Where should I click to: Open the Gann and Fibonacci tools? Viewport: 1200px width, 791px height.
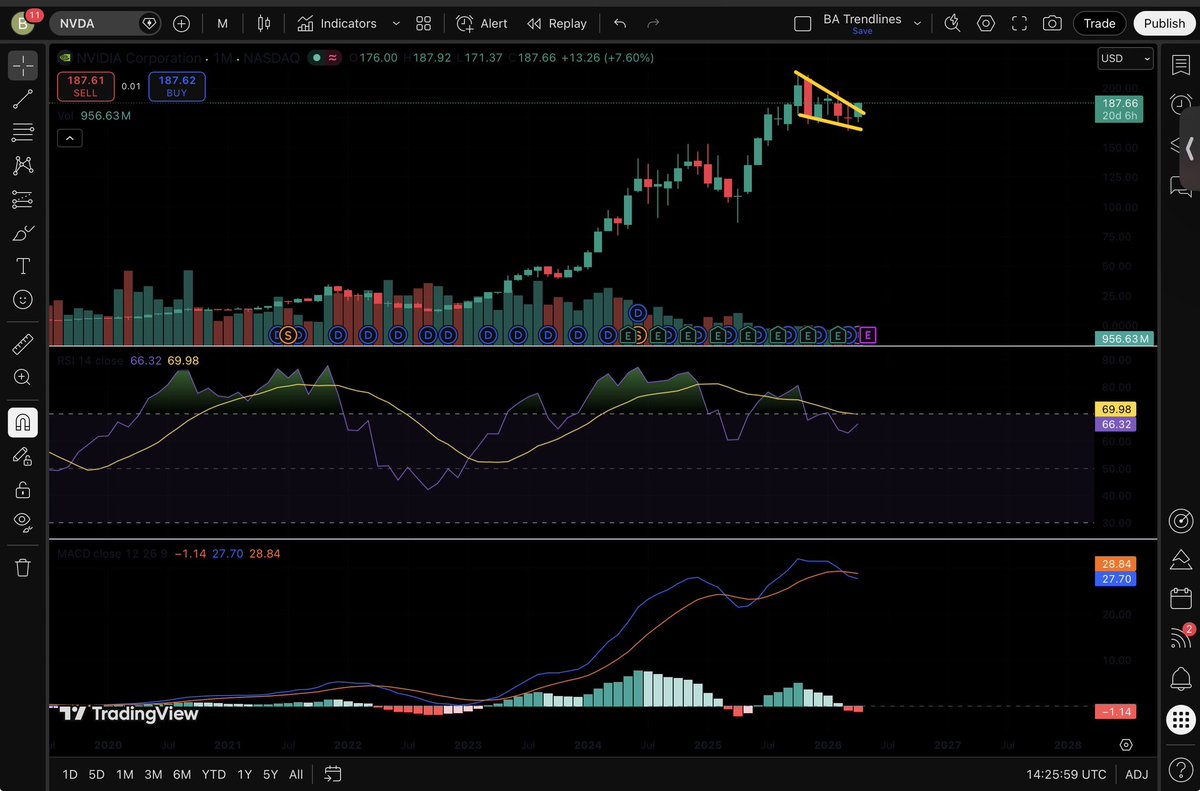click(23, 132)
